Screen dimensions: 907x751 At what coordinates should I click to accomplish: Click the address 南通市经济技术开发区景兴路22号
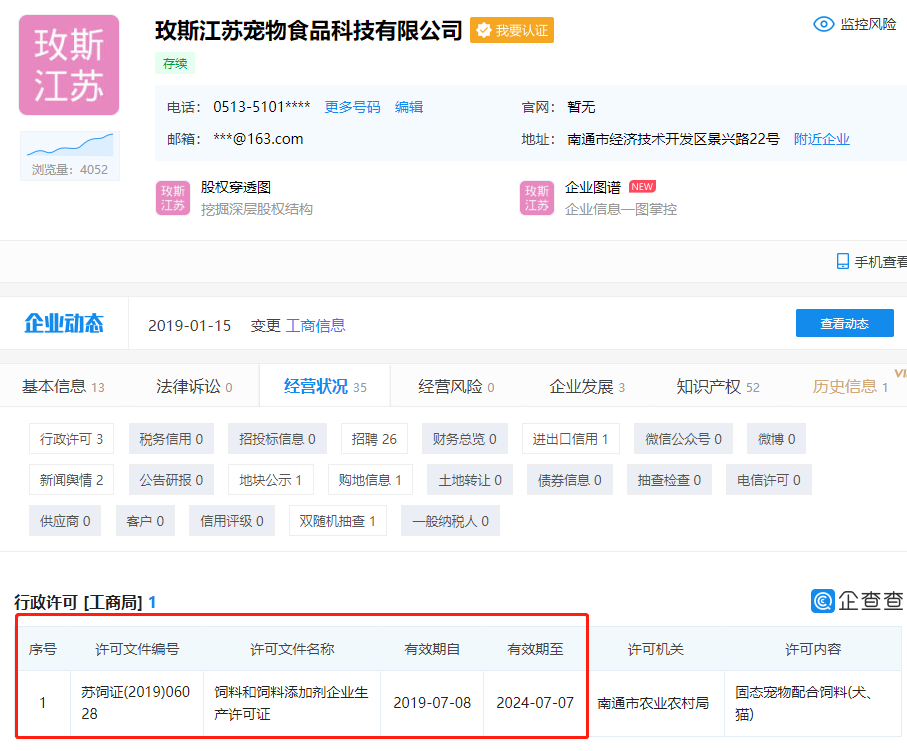pos(673,139)
